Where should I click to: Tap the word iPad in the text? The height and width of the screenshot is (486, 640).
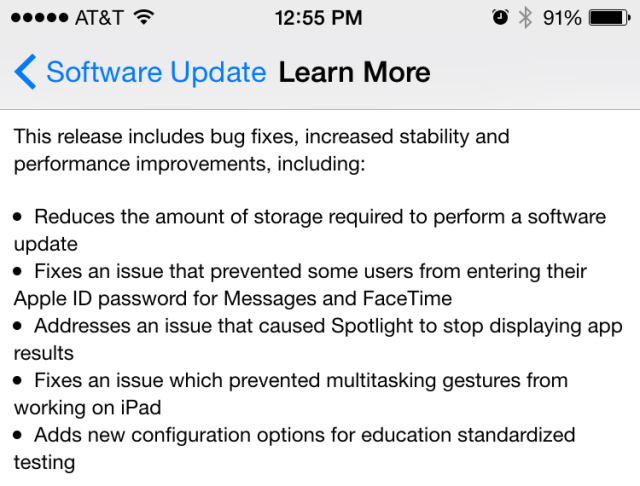pos(140,407)
